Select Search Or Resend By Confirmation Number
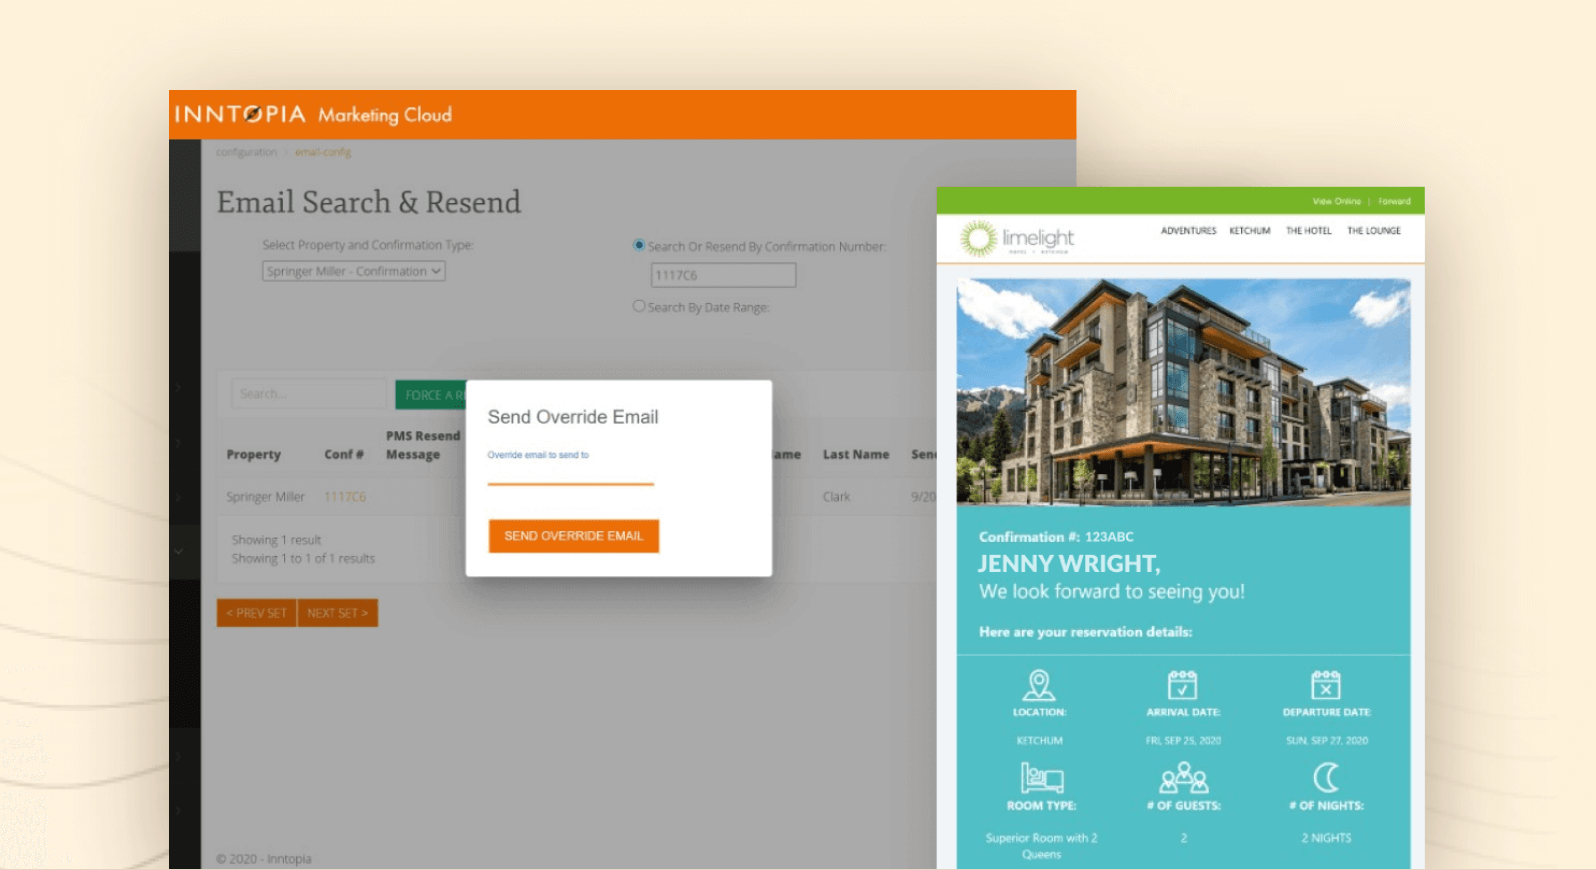Screen dimensions: 1596x870 [639, 245]
